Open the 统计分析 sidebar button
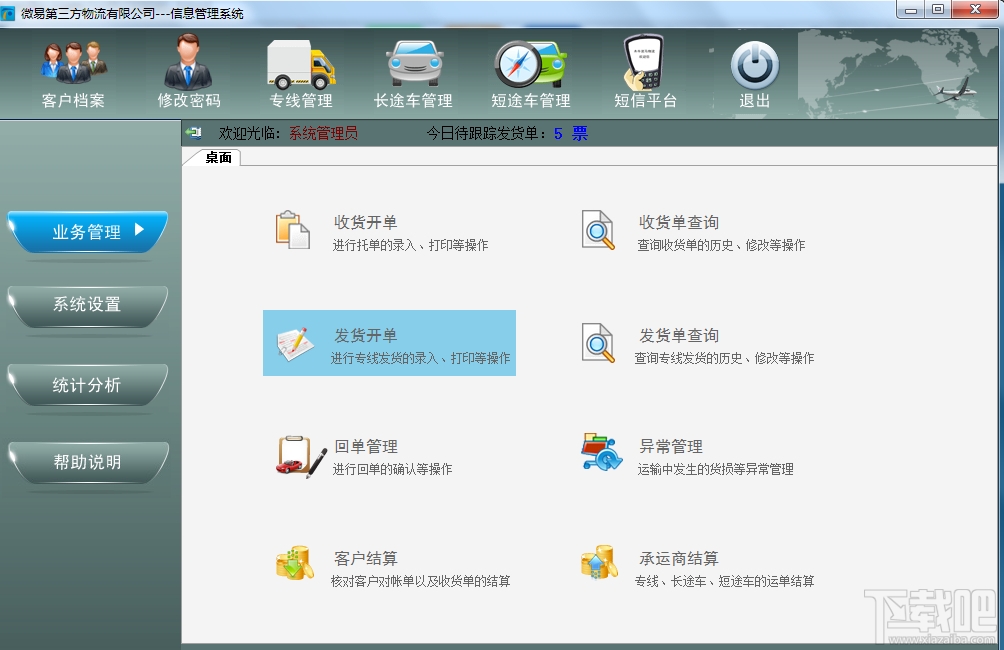 tap(88, 385)
